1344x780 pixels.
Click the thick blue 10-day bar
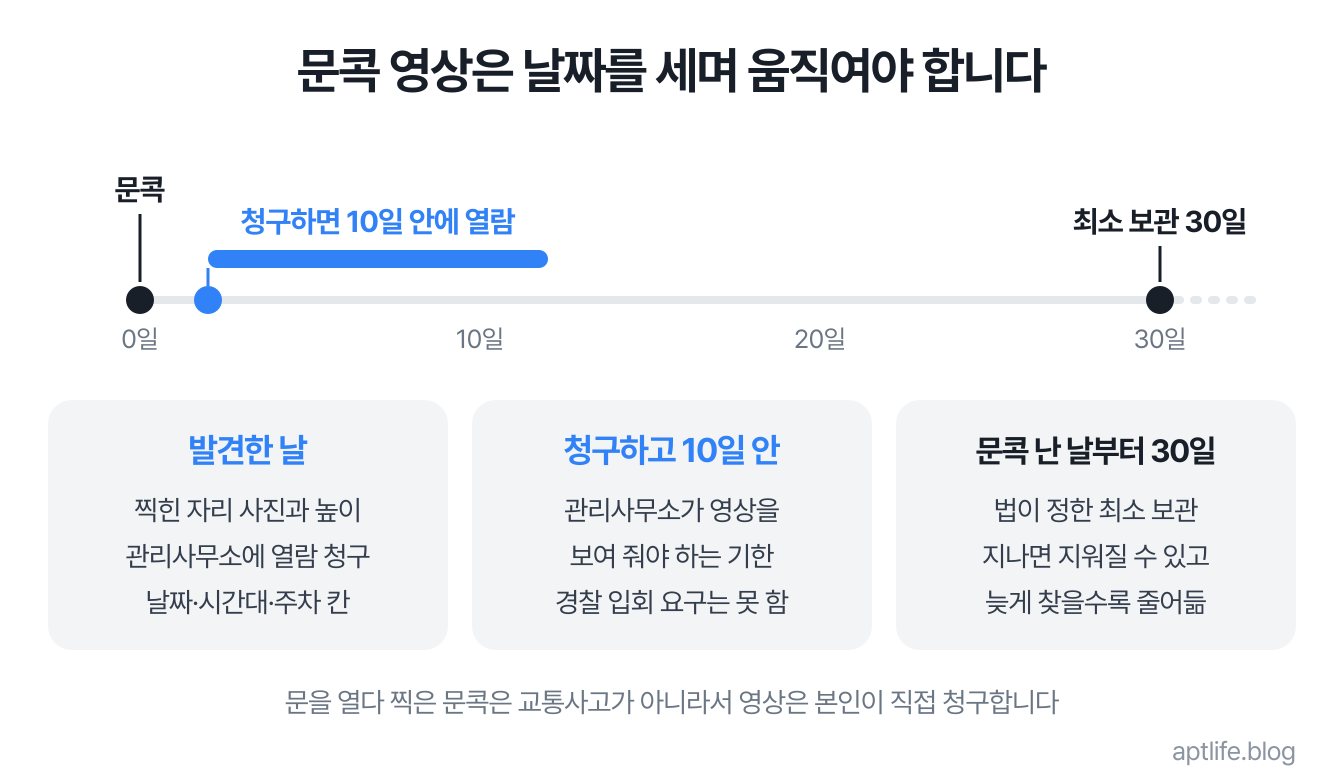coord(378,259)
